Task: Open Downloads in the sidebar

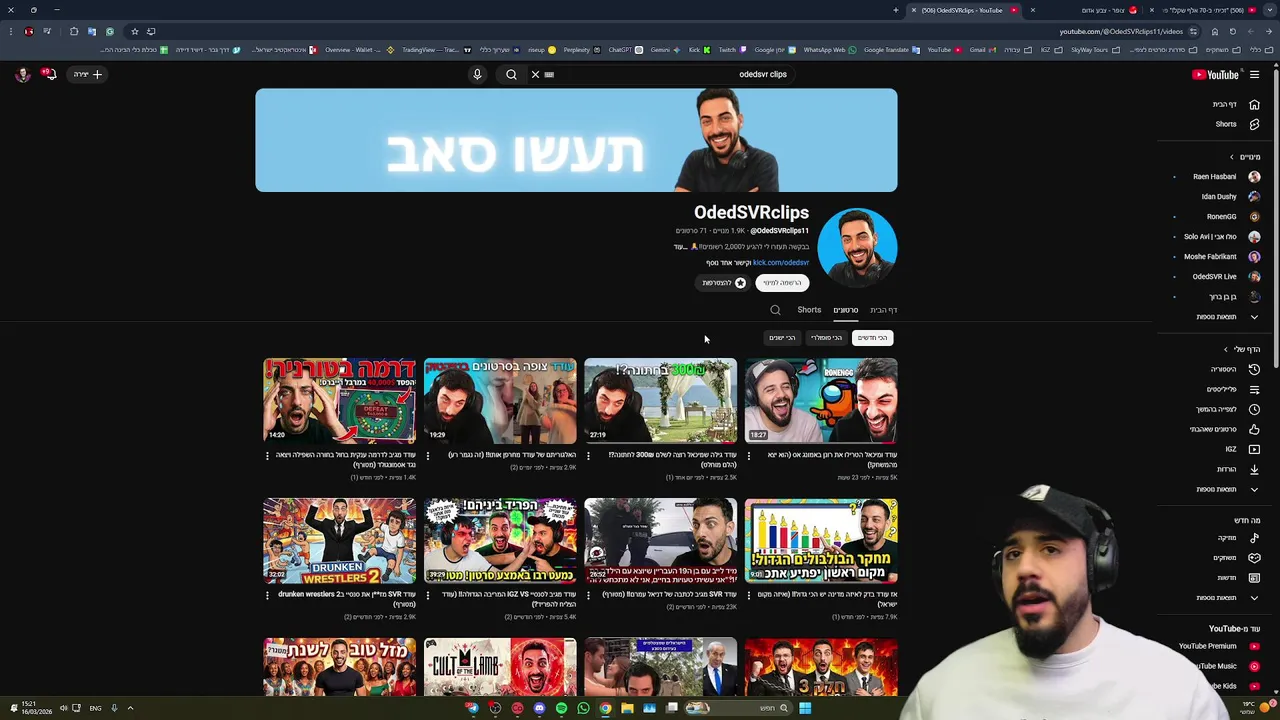Action: 1237,469
